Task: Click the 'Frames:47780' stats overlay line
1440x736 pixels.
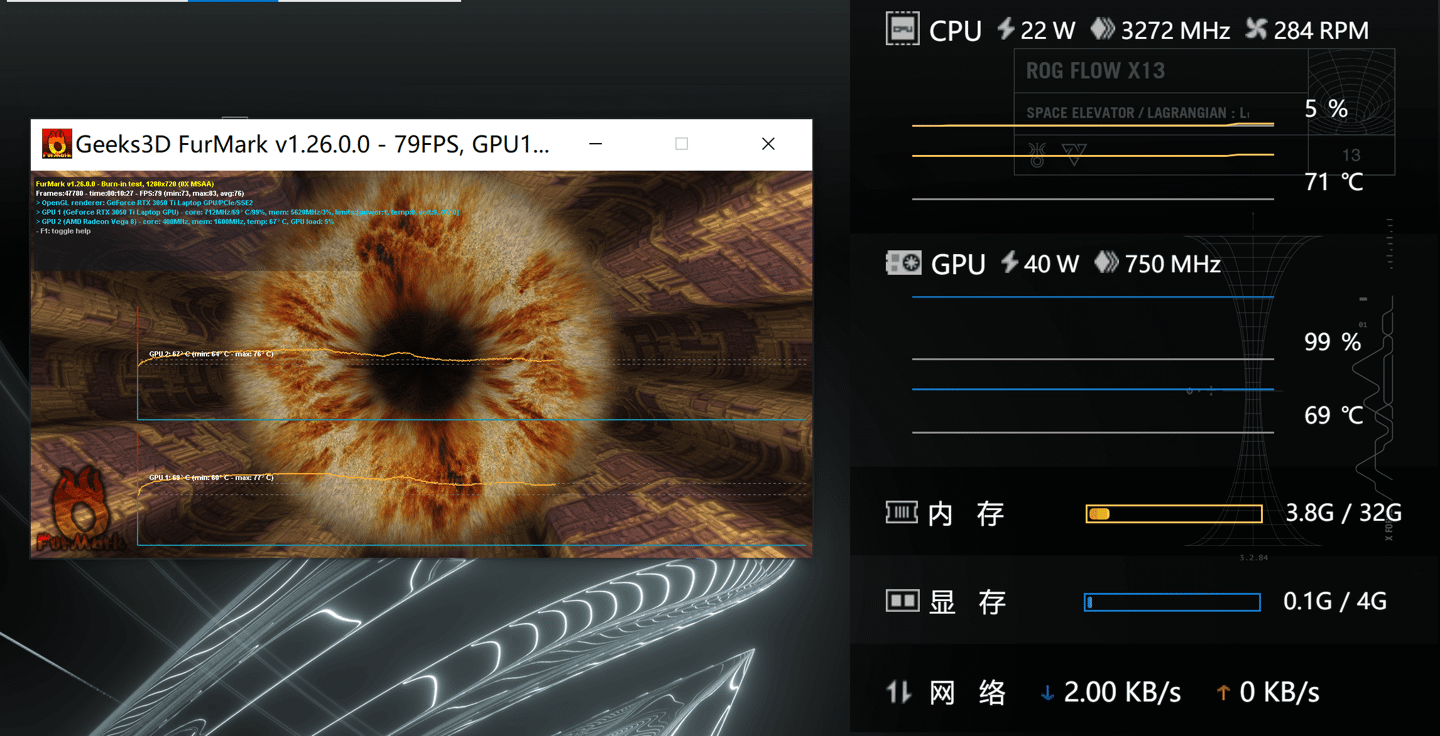Action: pyautogui.click(x=140, y=193)
